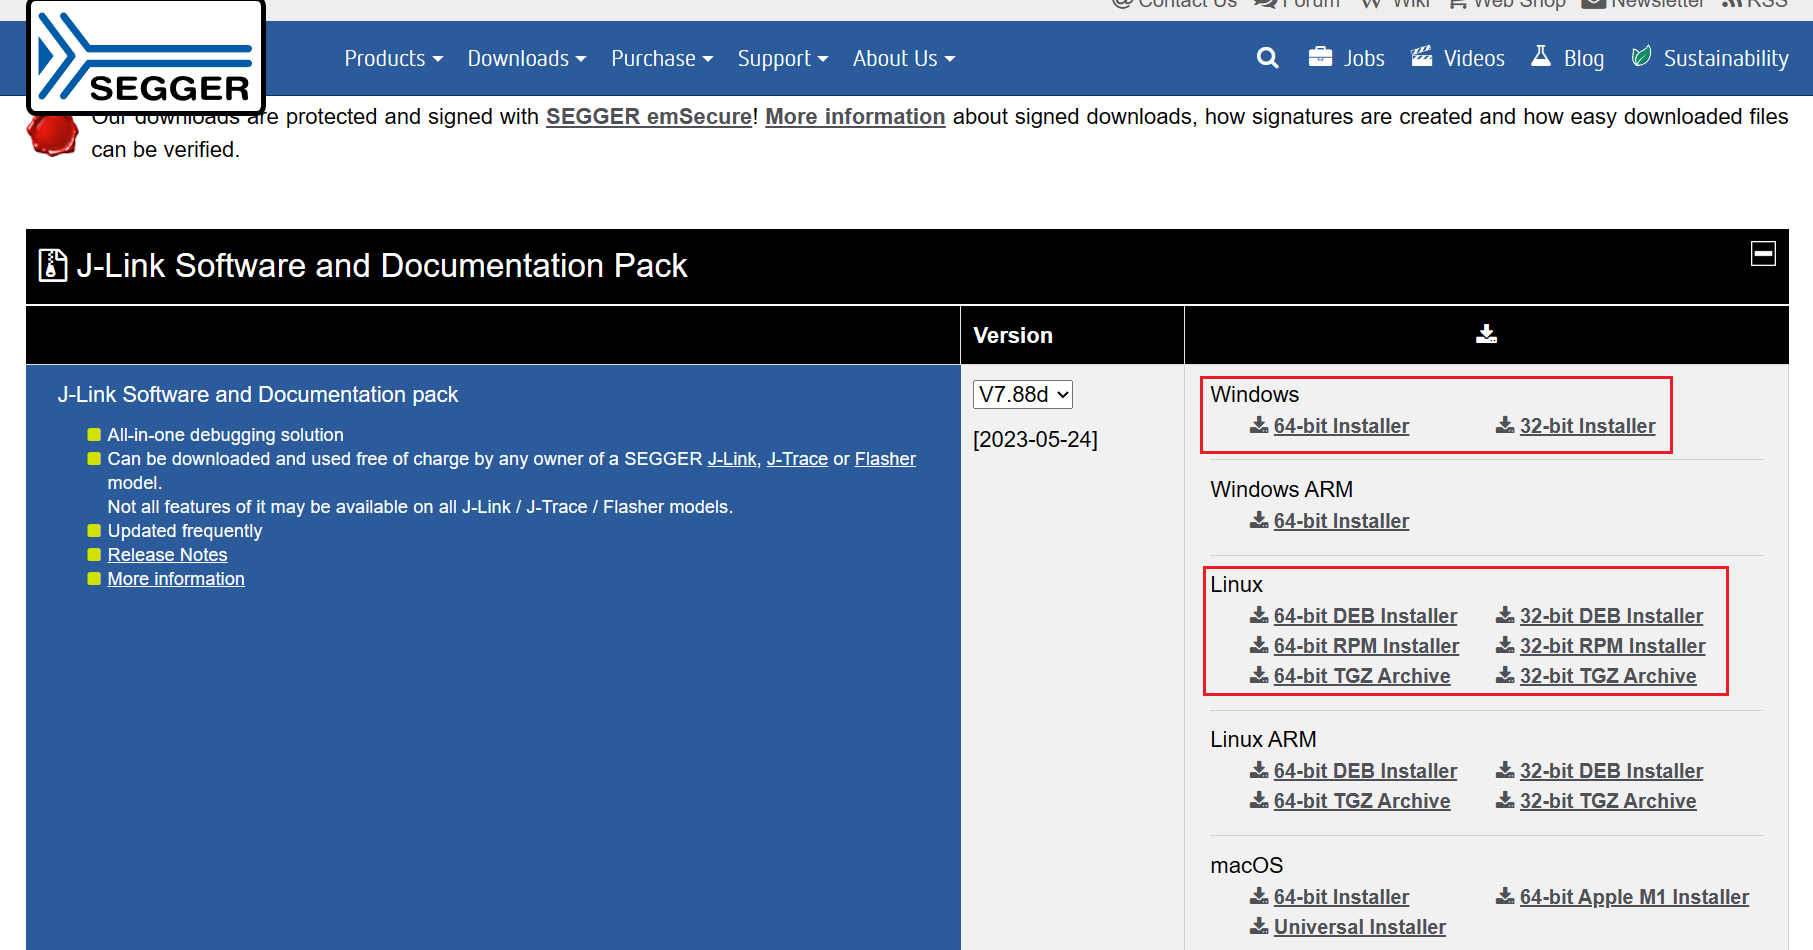Click the download icon for Linux ARM 32-bit DEB Installer
The height and width of the screenshot is (950, 1813).
(x=1505, y=770)
